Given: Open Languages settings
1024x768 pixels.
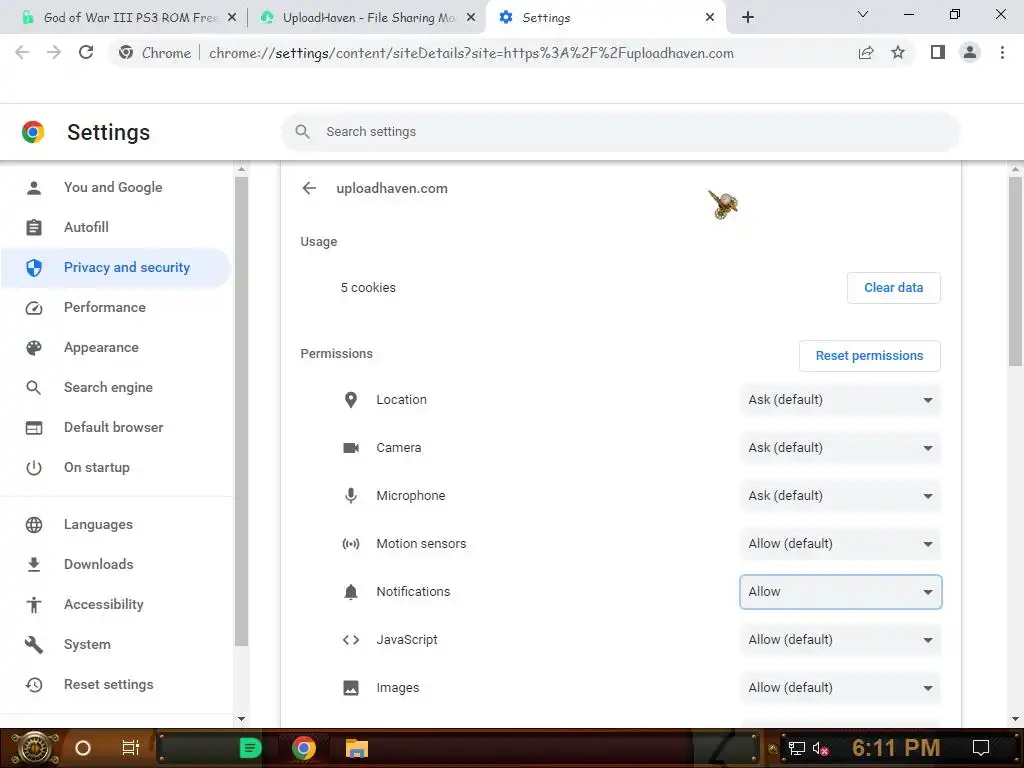Looking at the screenshot, I should 116,524.
